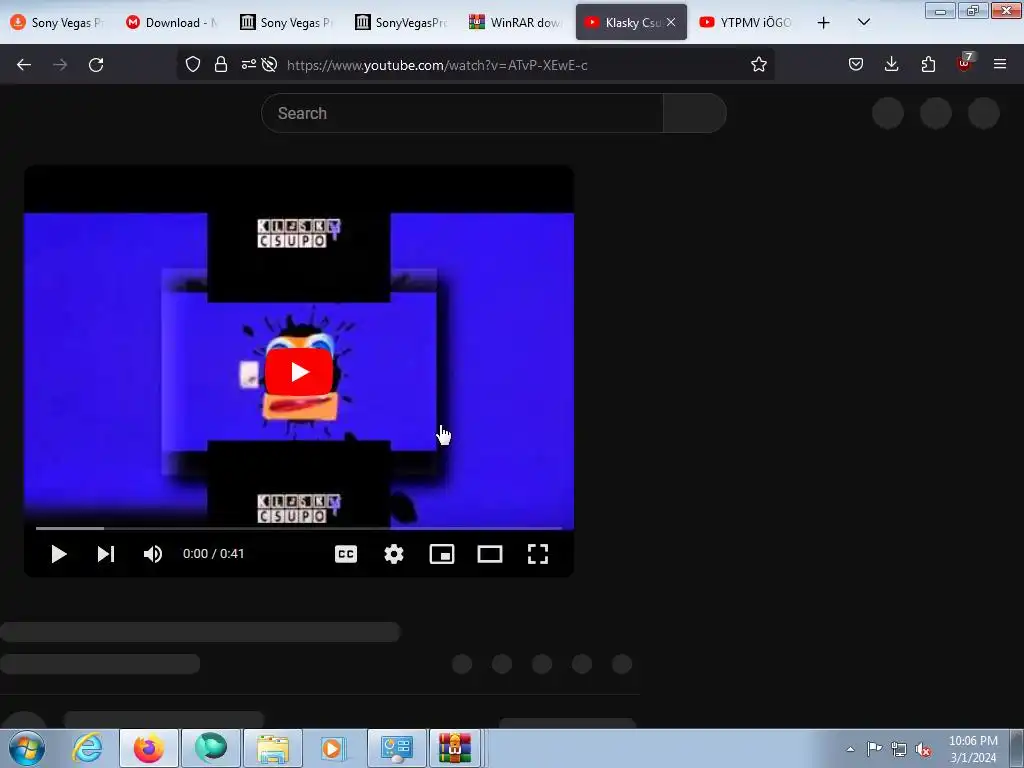
Task: Reload the current YouTube page
Action: (x=96, y=65)
